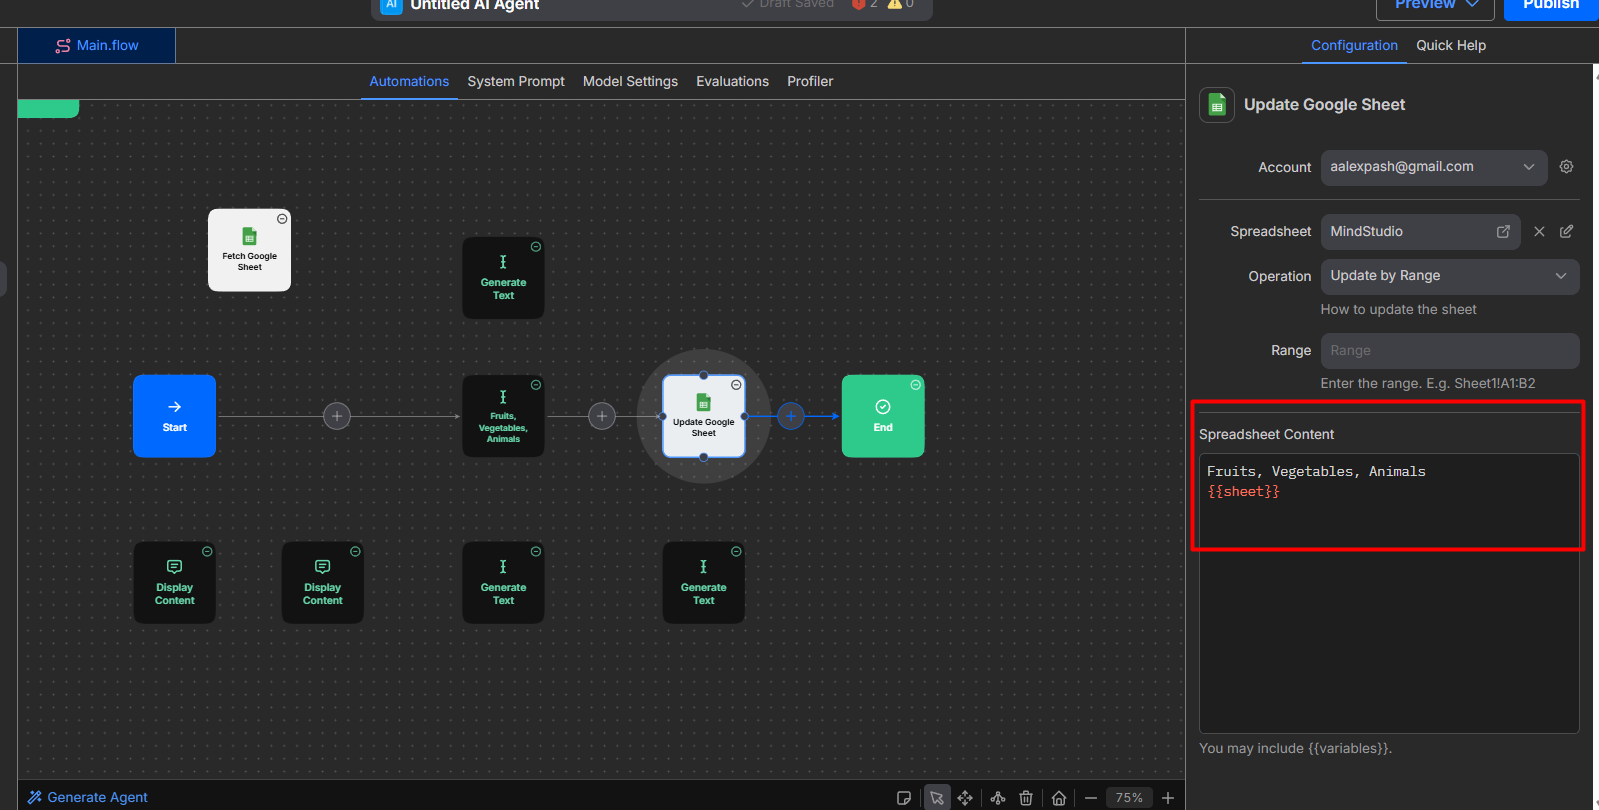Toggle the circle on End node
1599x810 pixels.
916,385
